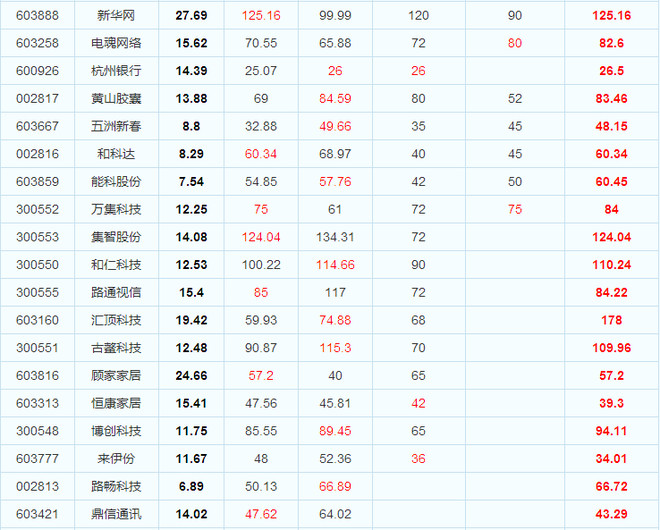Click red value 178 in 汇顶科技 row
Image resolution: width=660 pixels, height=530 pixels.
(612, 320)
